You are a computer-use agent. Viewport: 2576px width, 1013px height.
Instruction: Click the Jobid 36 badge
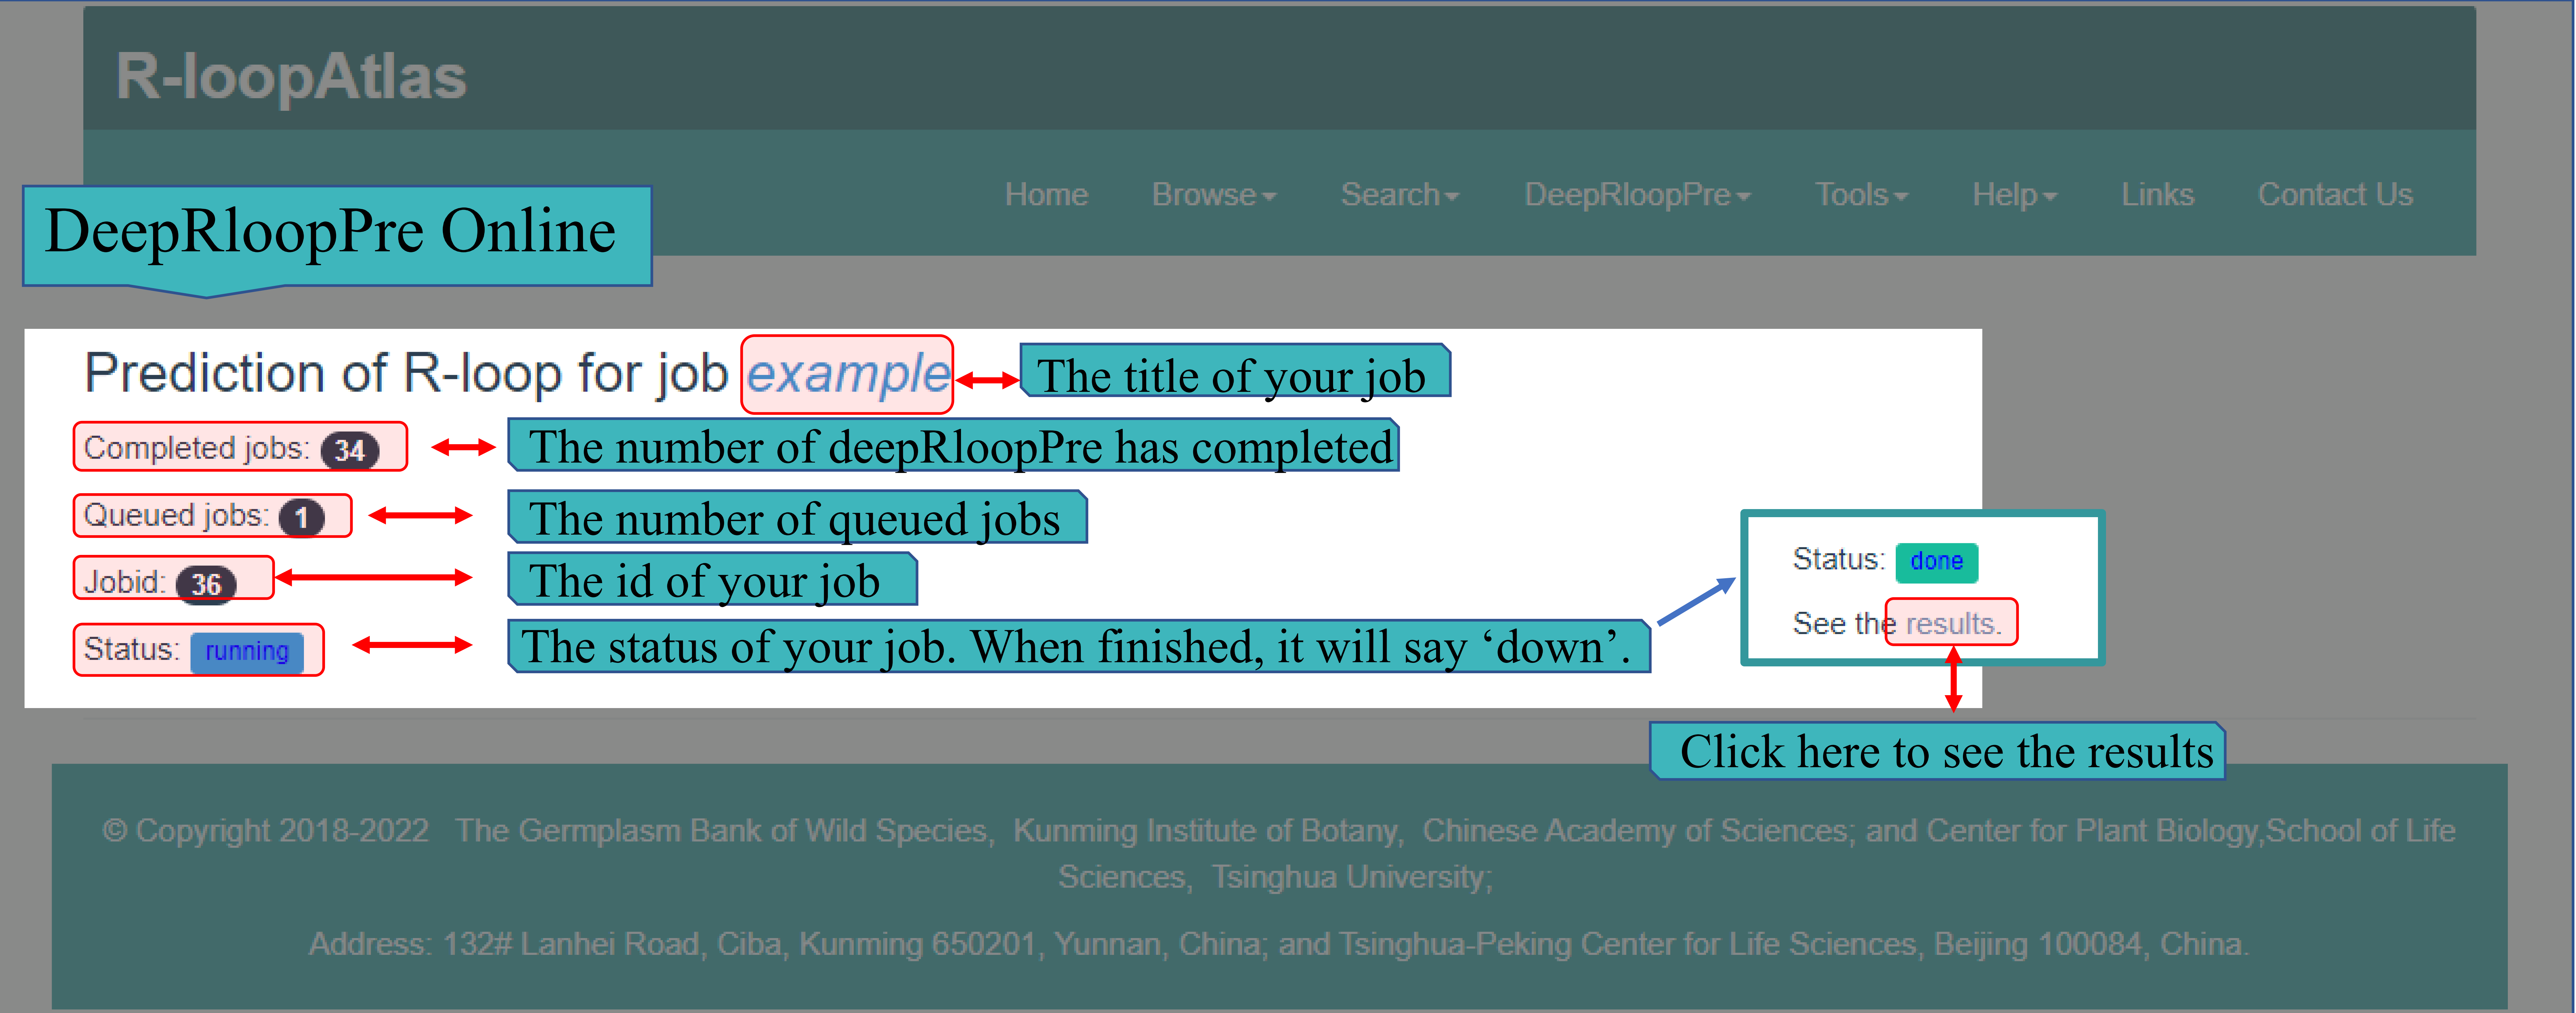pos(206,584)
